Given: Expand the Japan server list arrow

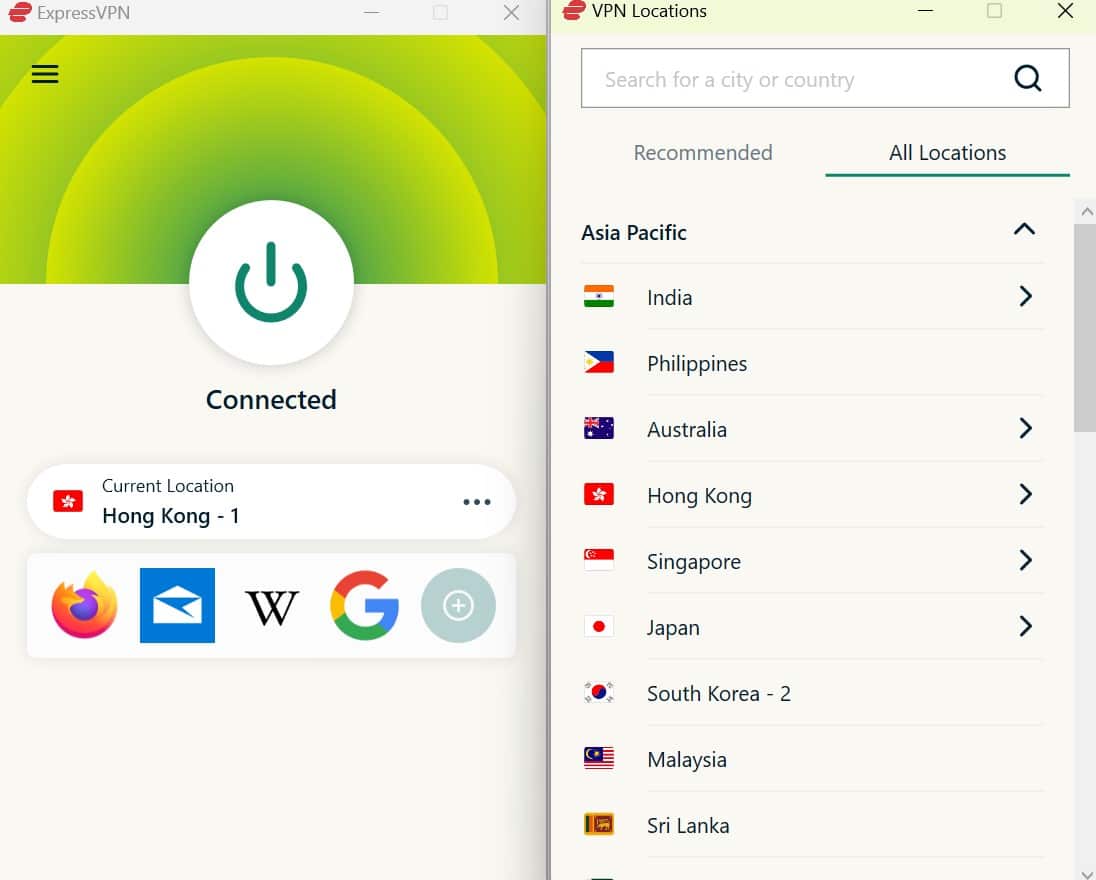Looking at the screenshot, I should point(1025,626).
